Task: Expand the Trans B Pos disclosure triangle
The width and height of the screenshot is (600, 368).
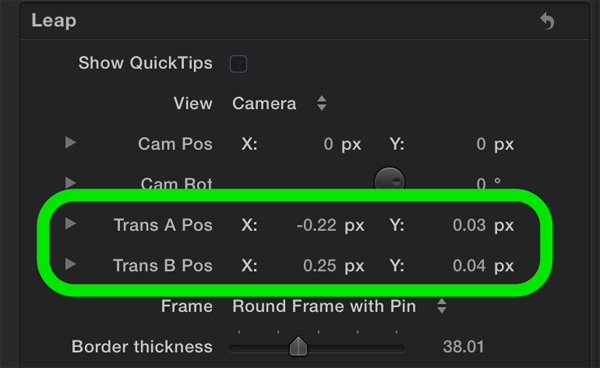Action: click(70, 264)
